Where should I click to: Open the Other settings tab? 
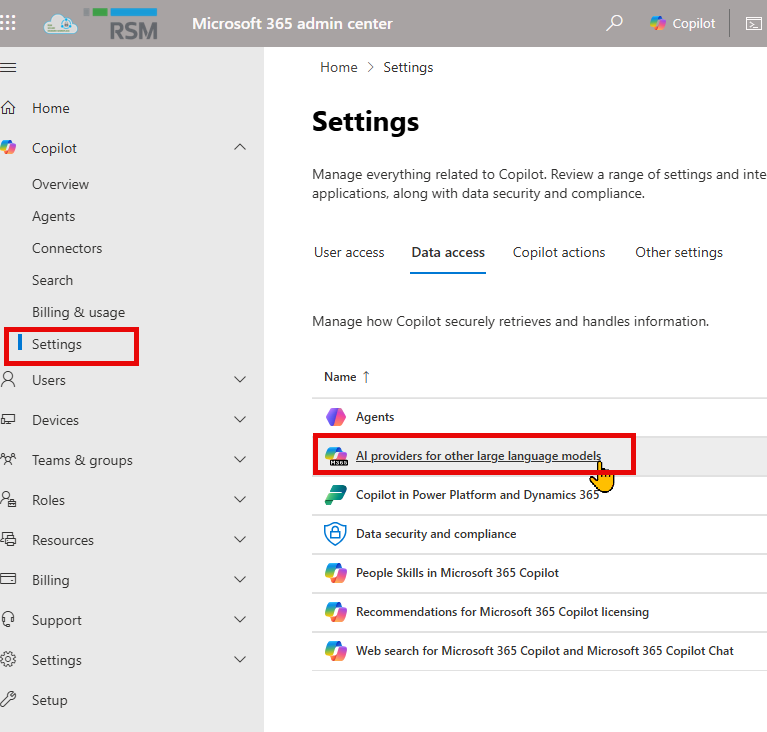click(x=678, y=252)
